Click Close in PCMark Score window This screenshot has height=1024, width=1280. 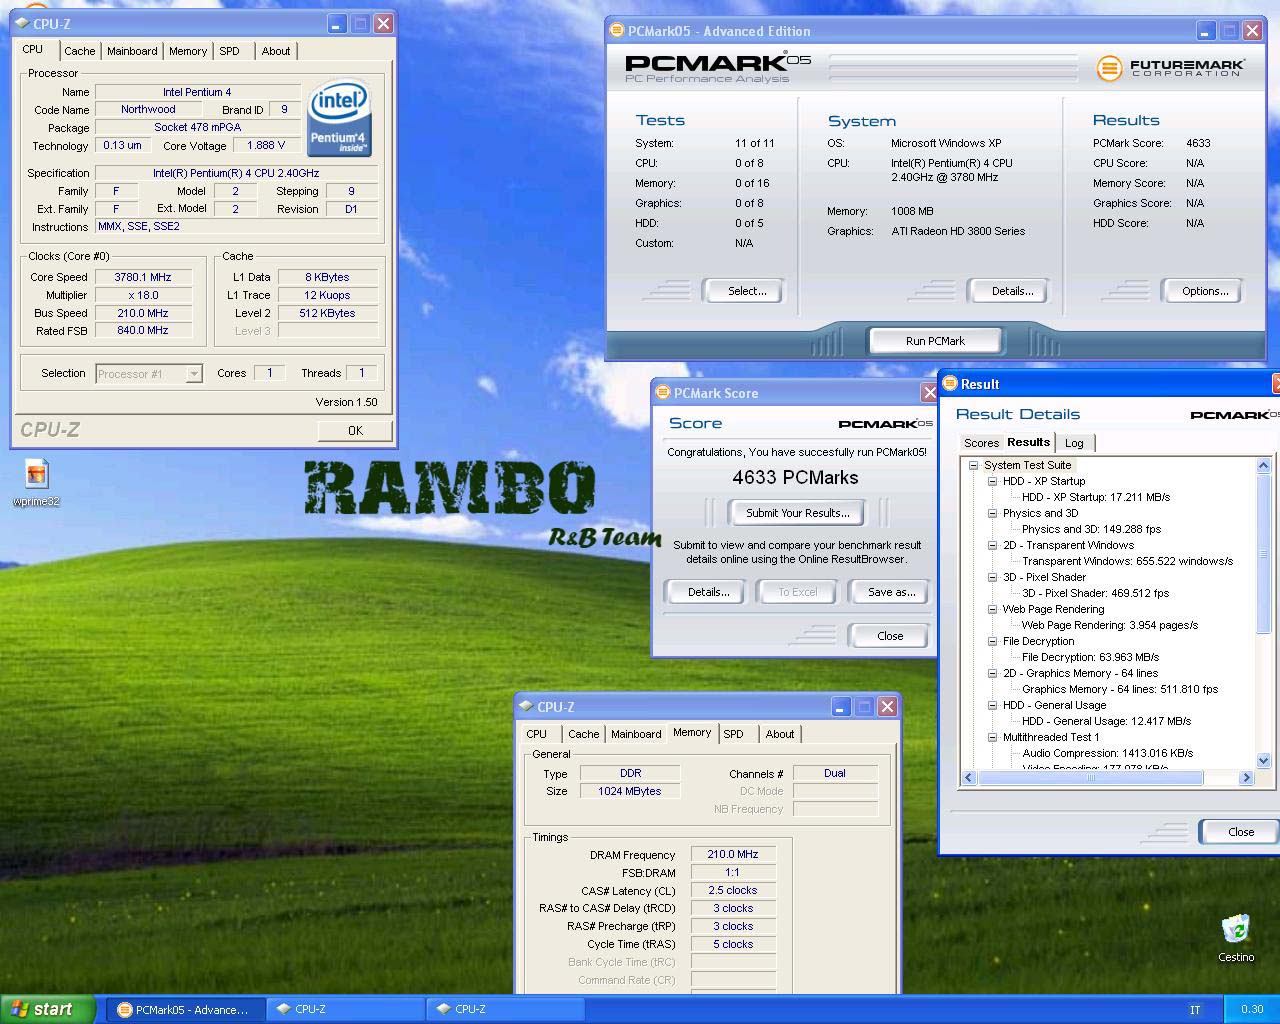(x=890, y=636)
